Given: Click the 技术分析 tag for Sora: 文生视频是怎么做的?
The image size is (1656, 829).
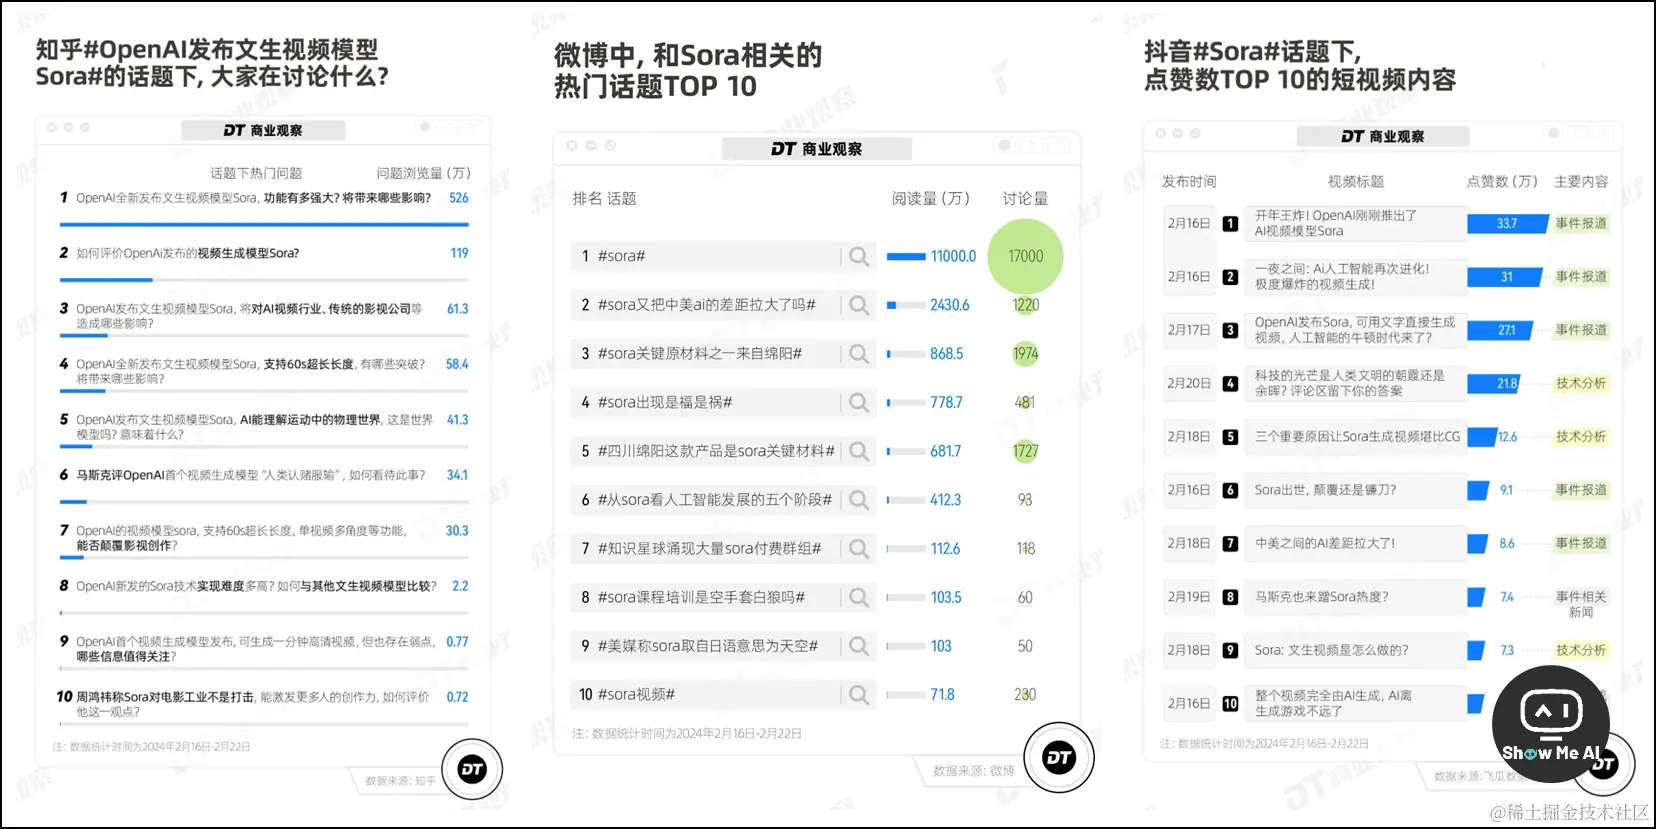Looking at the screenshot, I should [1581, 651].
